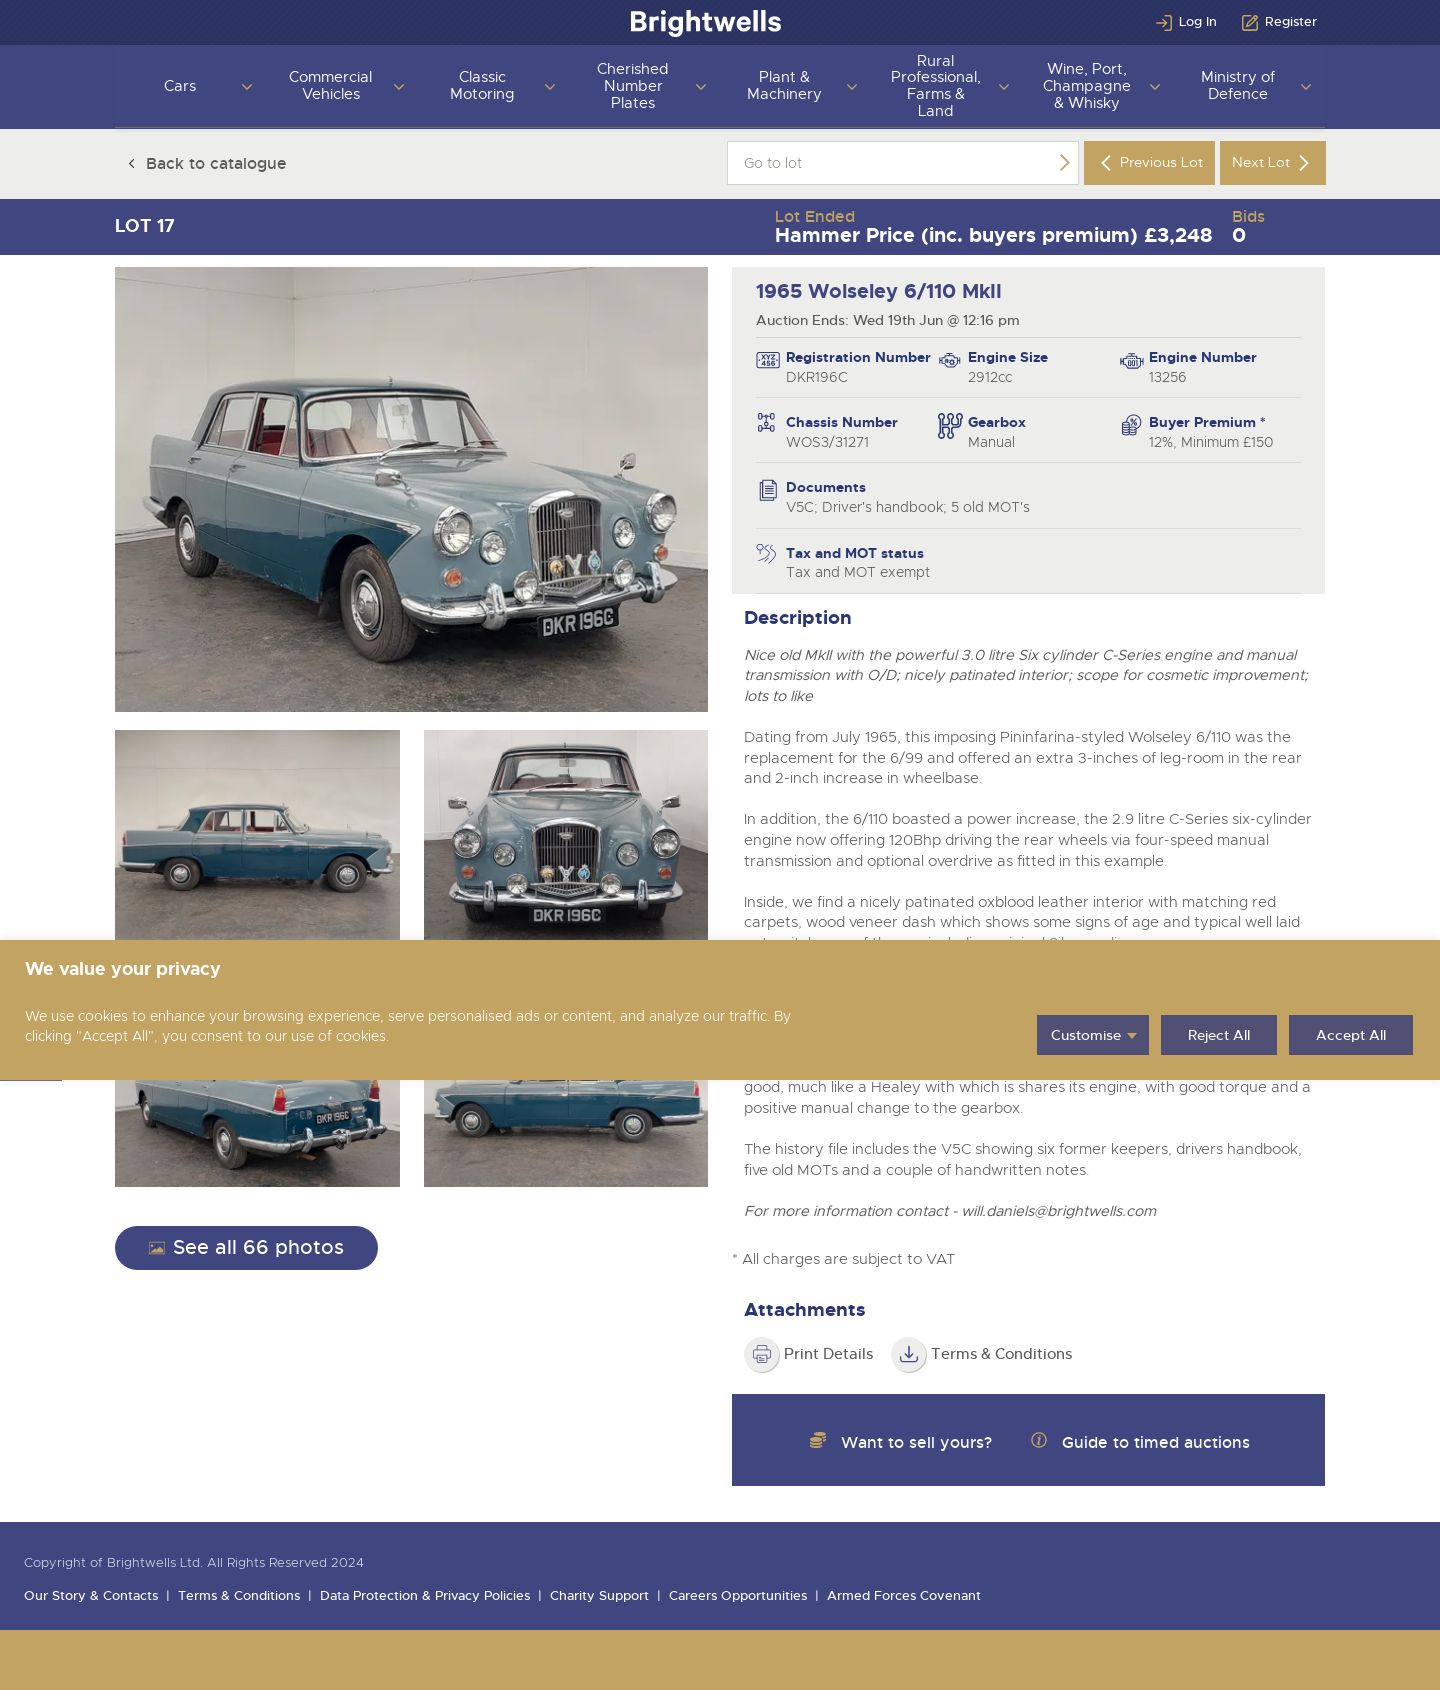The image size is (1440, 1690).
Task: Click See all 66 photos button
Action: [246, 1248]
